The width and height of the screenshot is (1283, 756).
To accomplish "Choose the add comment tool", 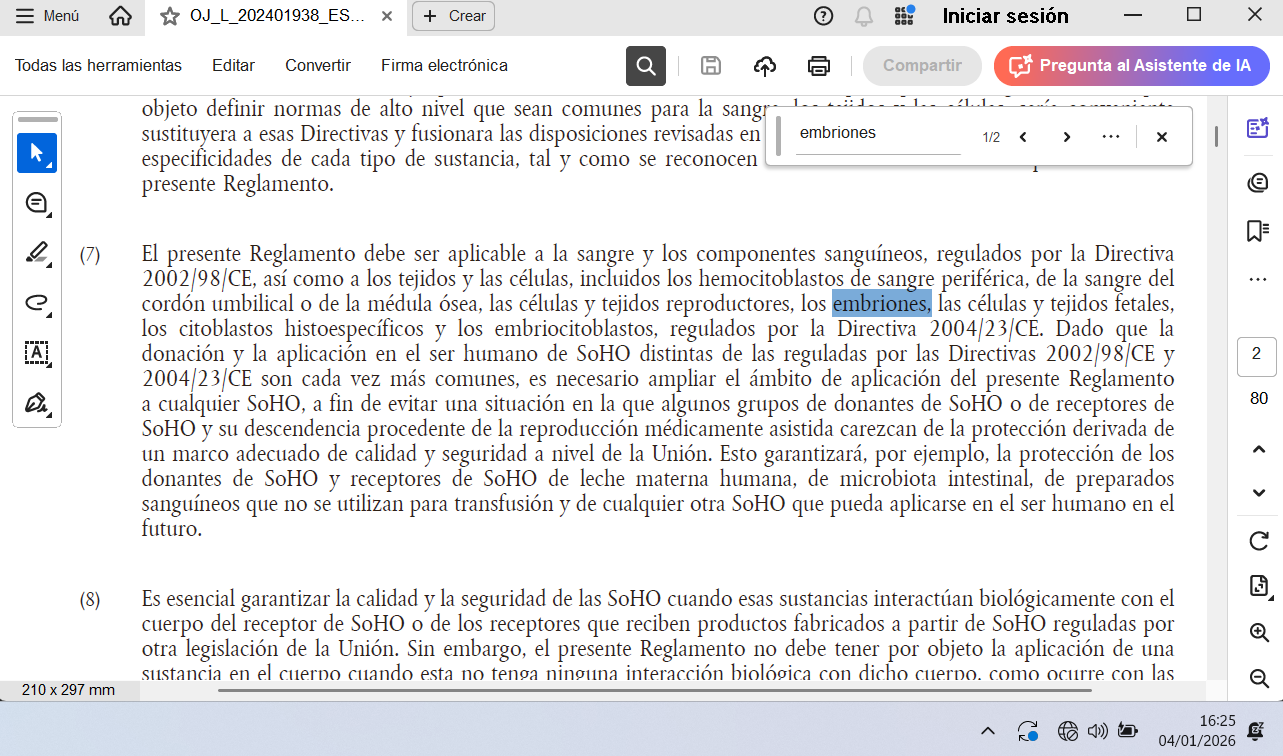I will point(37,203).
